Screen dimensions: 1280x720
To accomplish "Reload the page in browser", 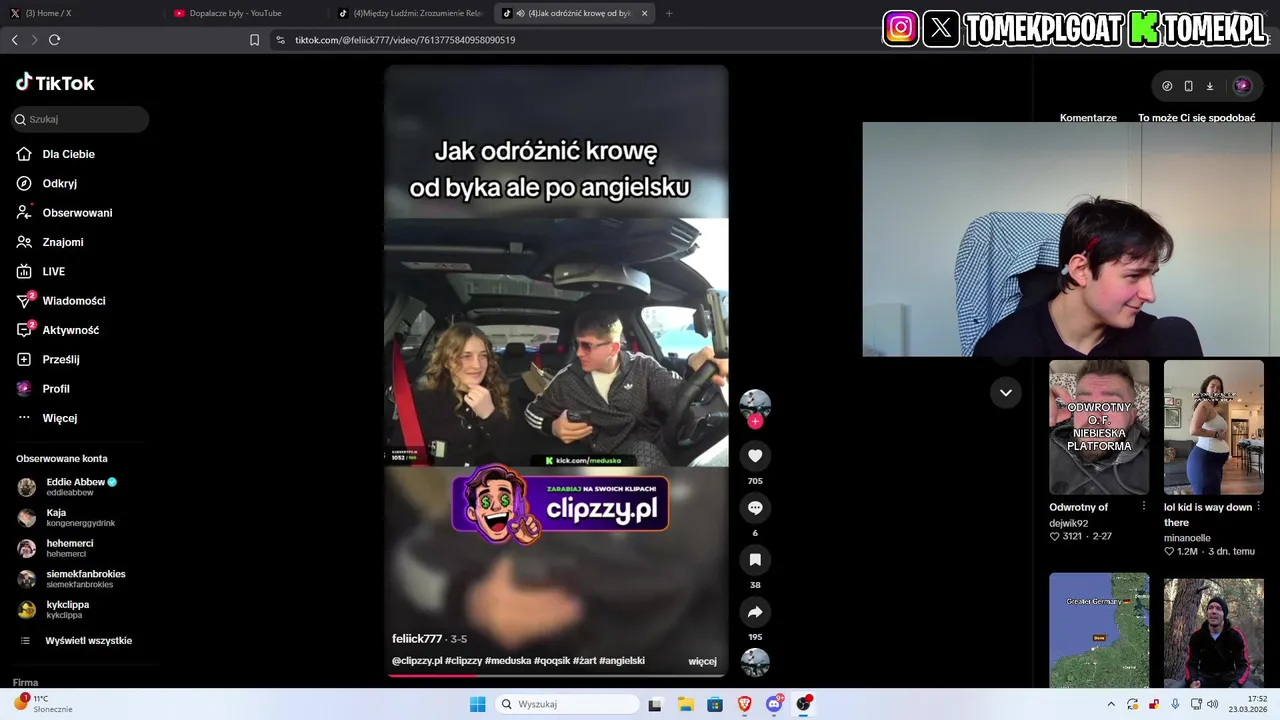I will coord(54,40).
